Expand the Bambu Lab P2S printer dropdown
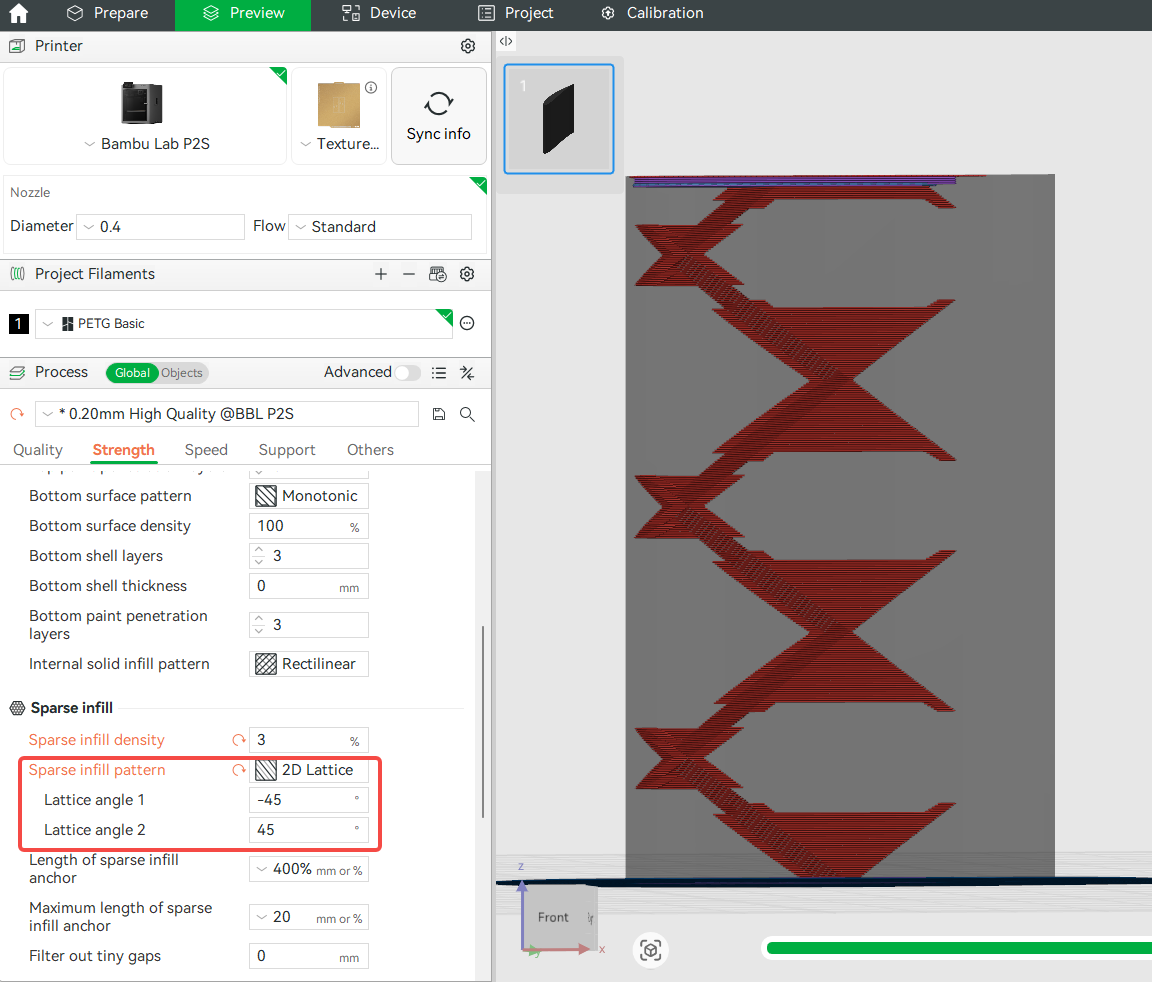 click(147, 144)
